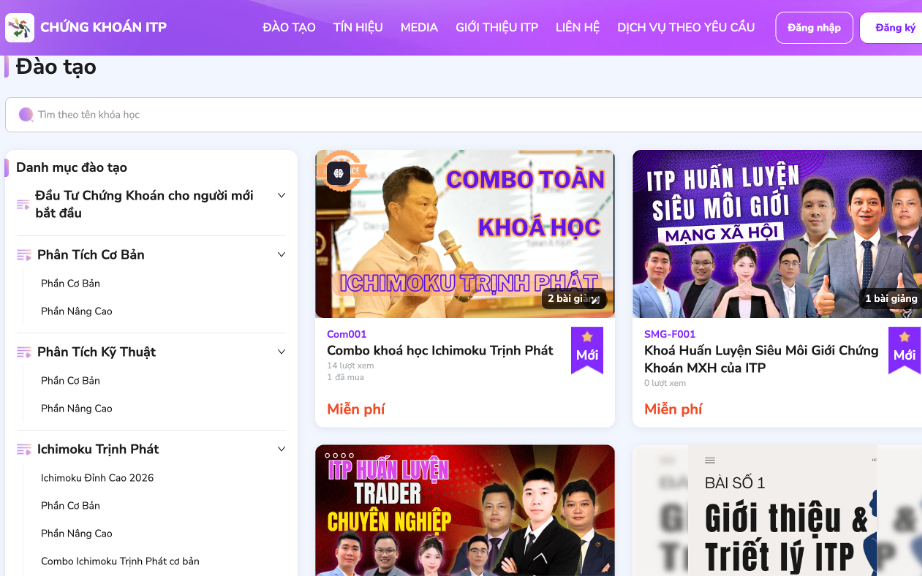Open the LIÊN HỆ menu item

577,28
